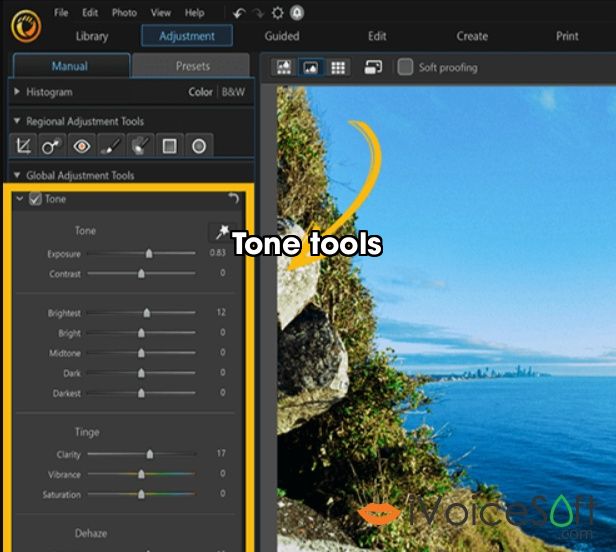Switch to browser grid view icon
Screen dimensions: 616x552
click(x=338, y=67)
